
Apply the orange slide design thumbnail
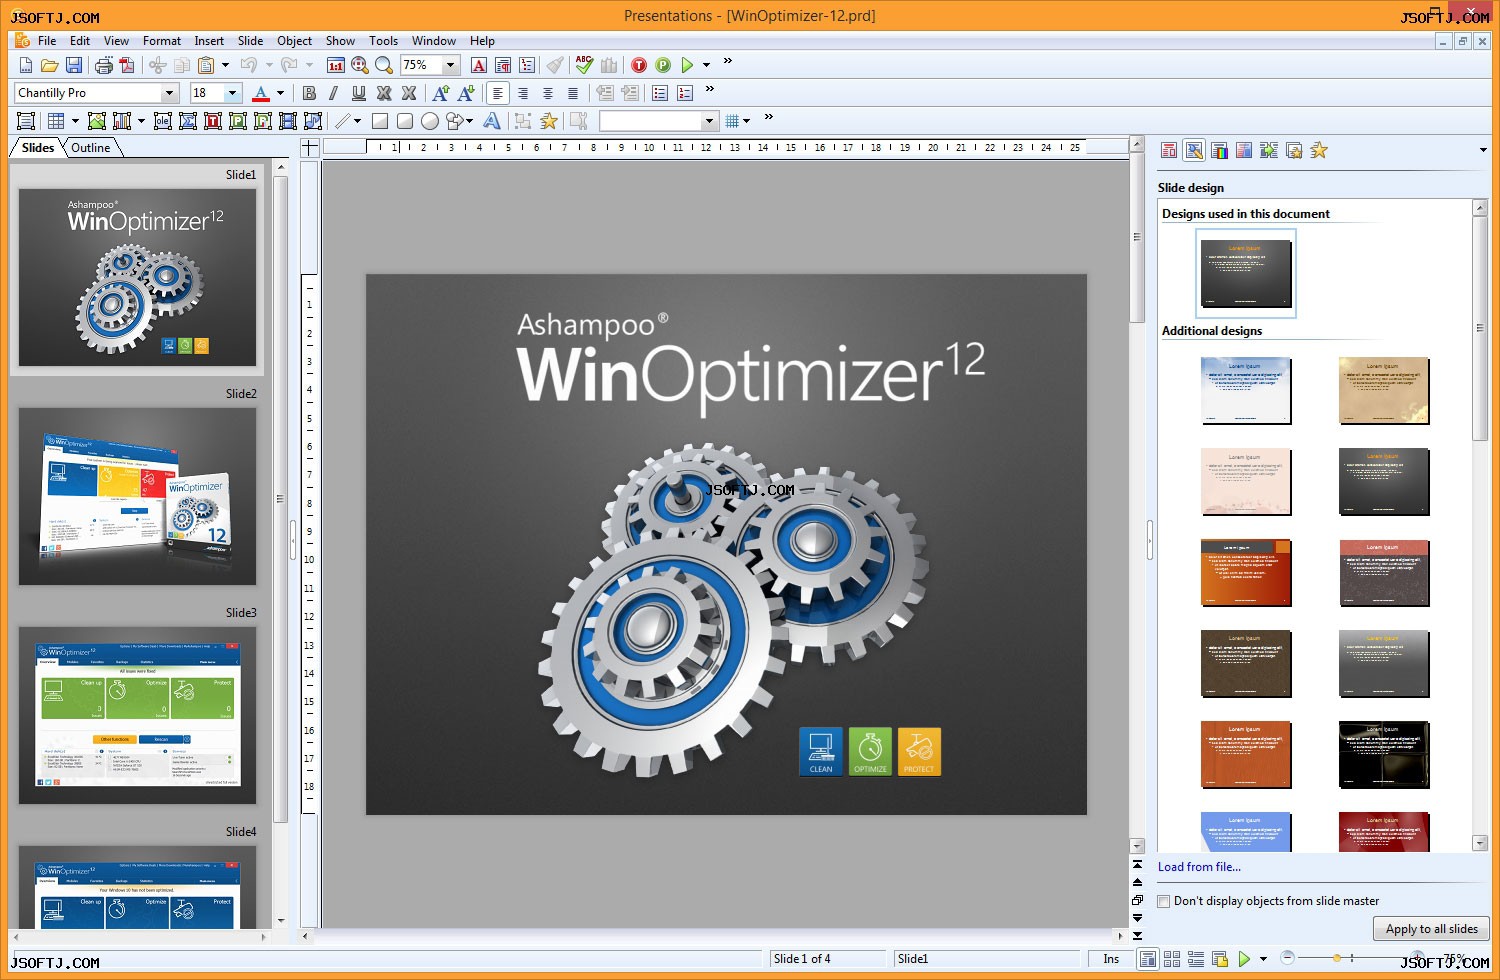[1246, 573]
